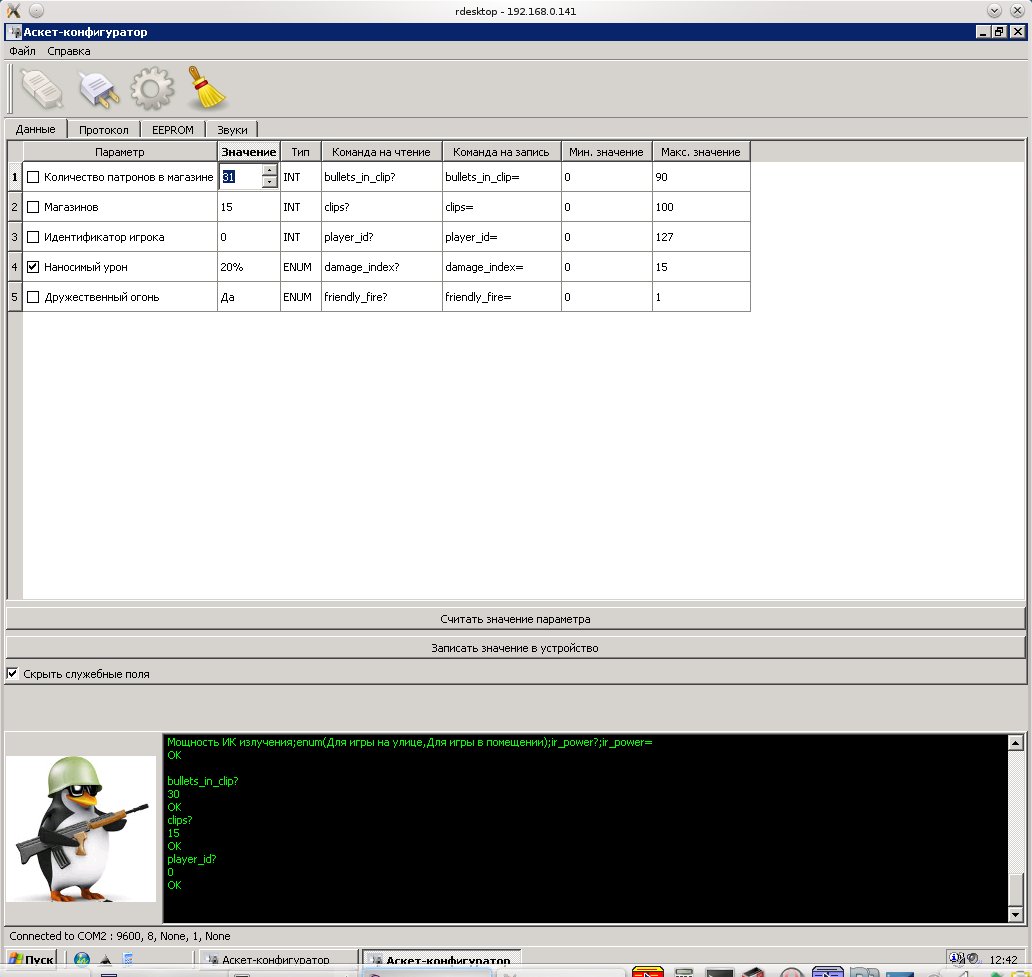Open the Файл menu
The image size is (1032, 977).
coord(22,51)
